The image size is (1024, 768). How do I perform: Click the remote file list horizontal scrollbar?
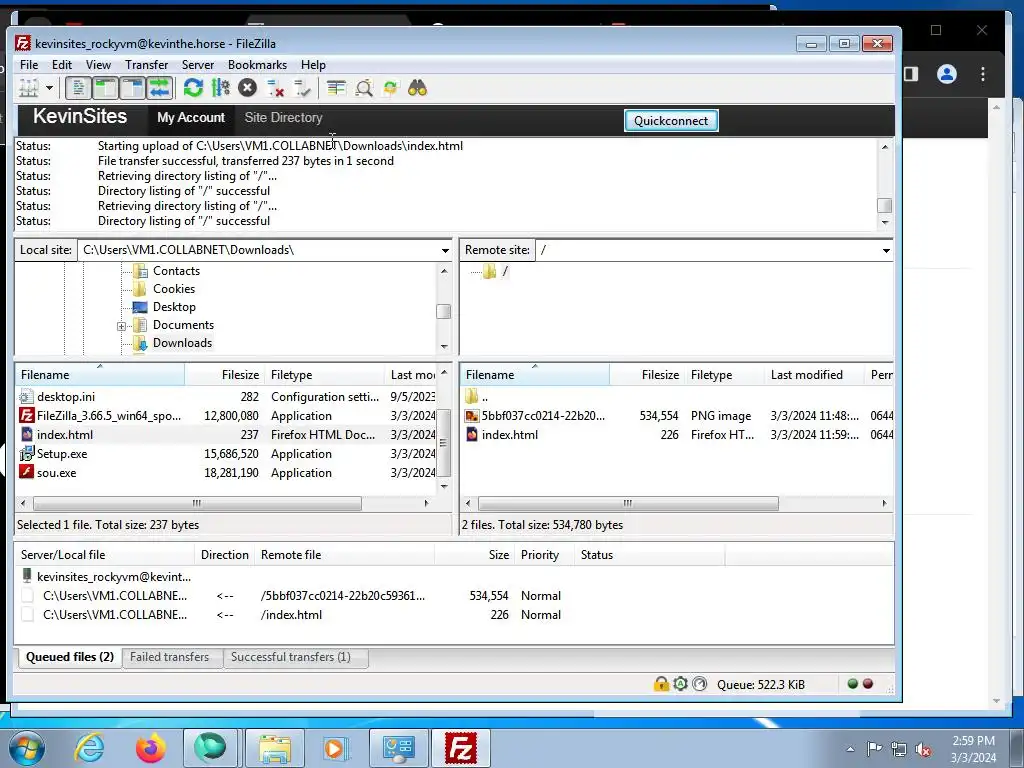click(x=628, y=504)
